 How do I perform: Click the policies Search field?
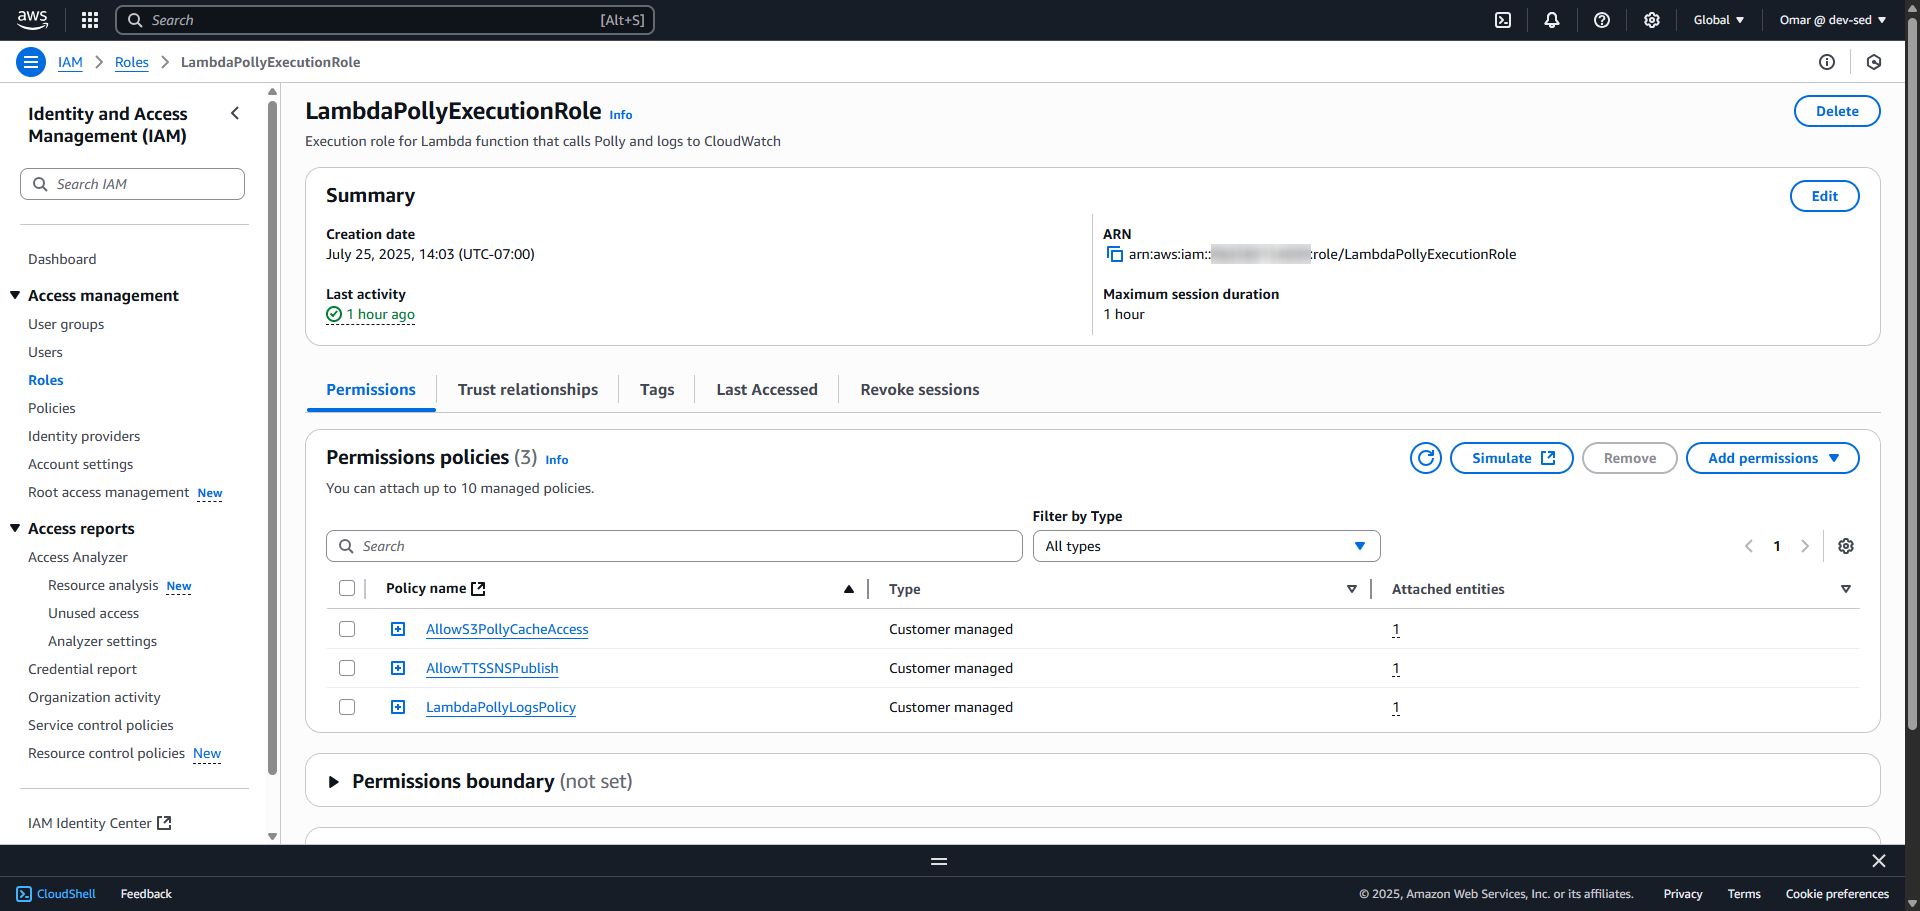pyautogui.click(x=674, y=546)
